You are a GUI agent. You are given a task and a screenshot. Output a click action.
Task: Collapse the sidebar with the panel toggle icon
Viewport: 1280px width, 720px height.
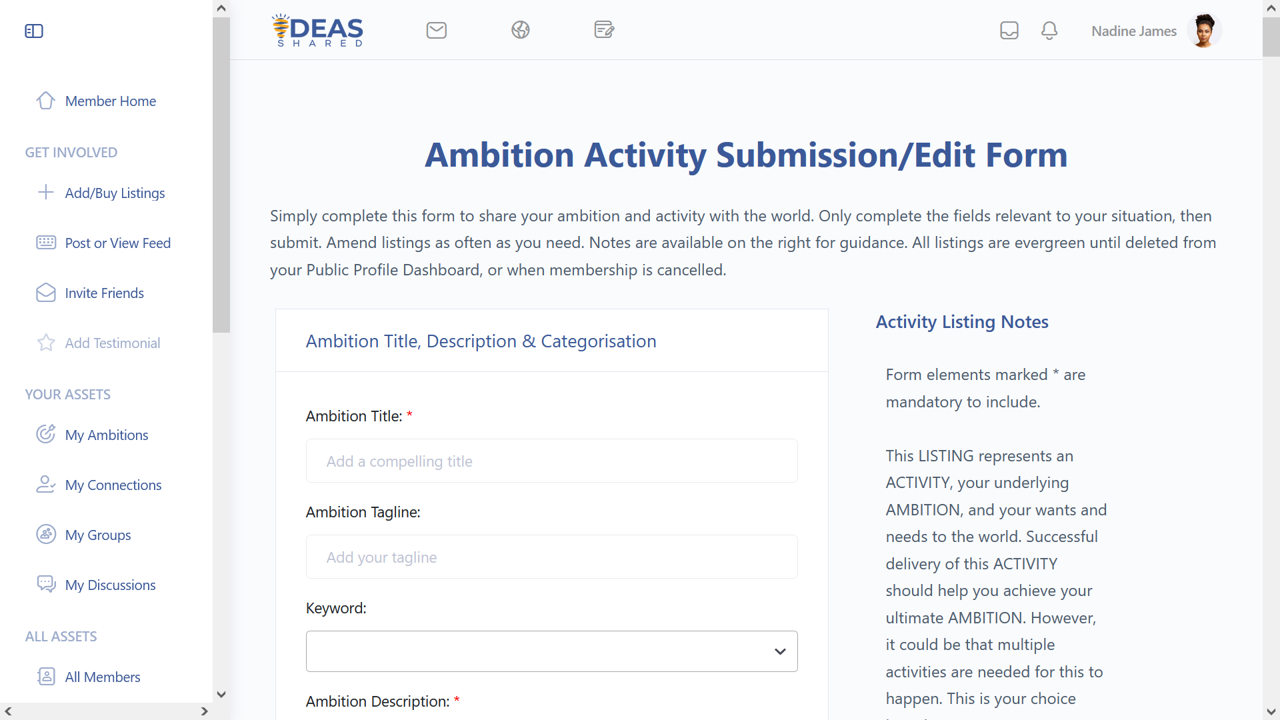34,31
